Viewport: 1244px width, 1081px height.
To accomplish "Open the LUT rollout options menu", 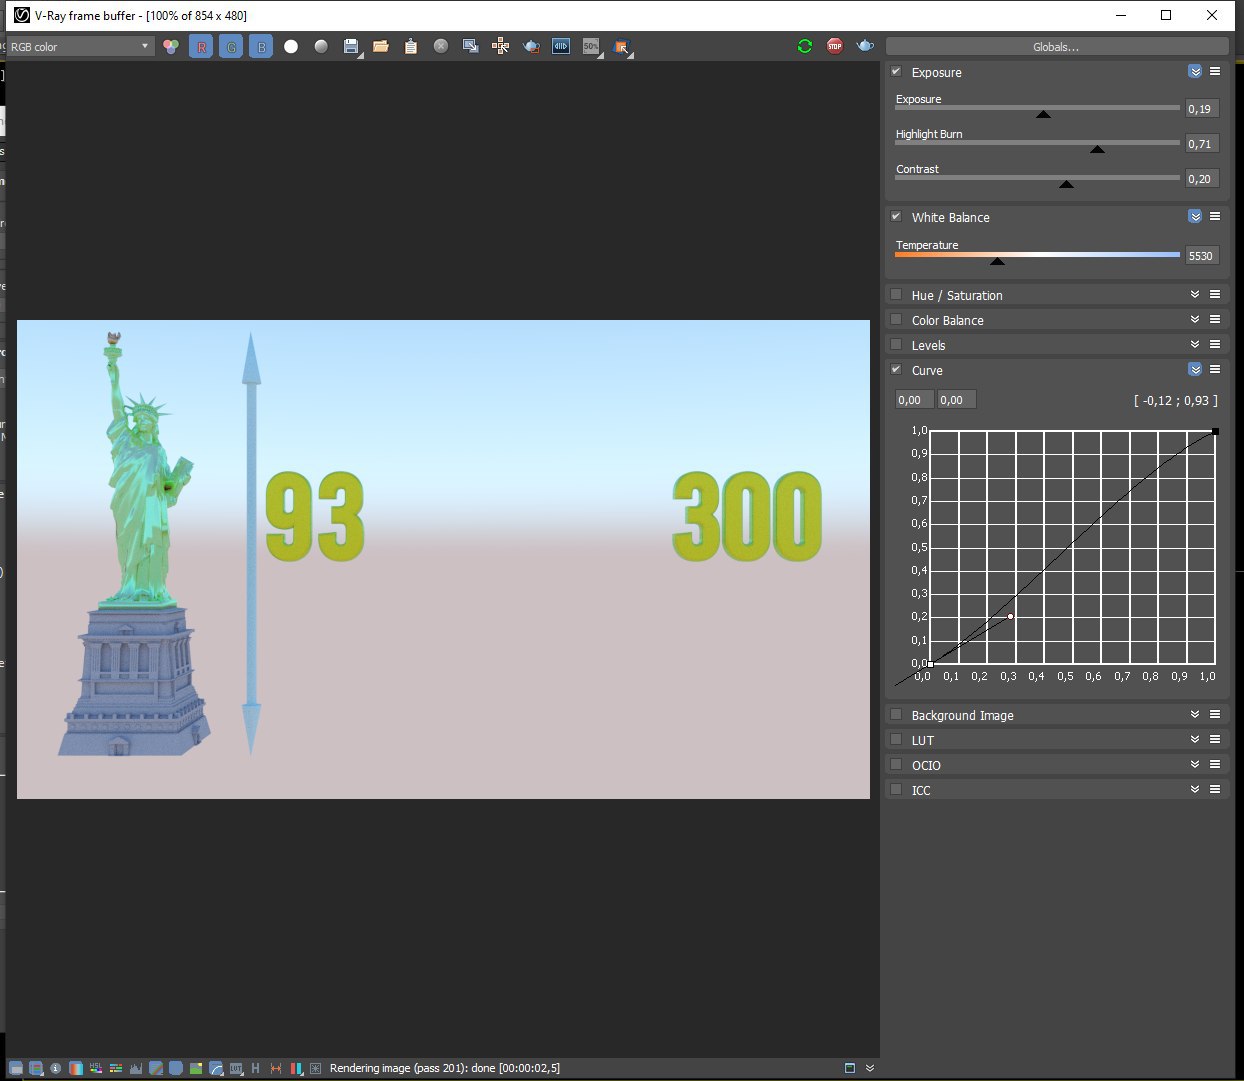I will pyautogui.click(x=1215, y=740).
